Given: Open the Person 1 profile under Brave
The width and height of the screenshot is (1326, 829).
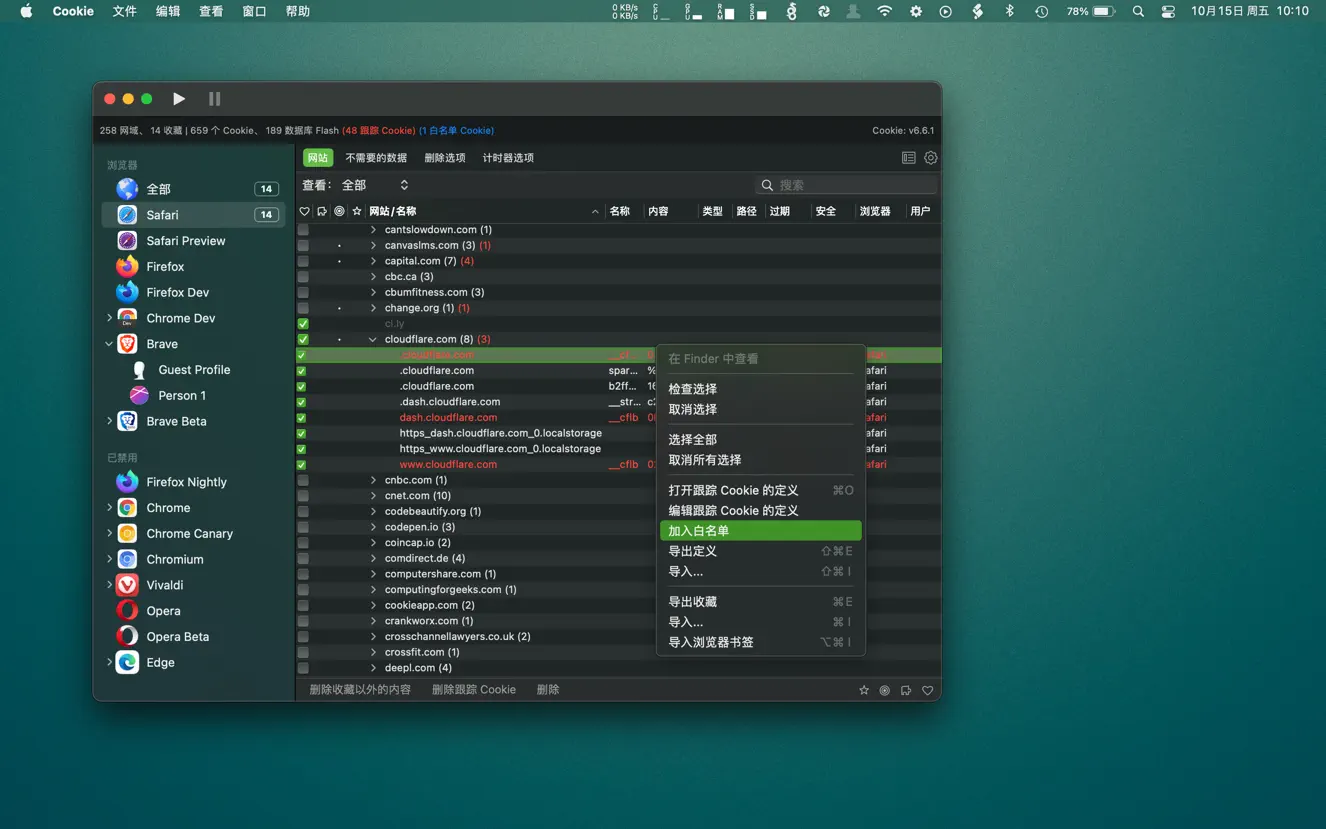Looking at the screenshot, I should [182, 396].
